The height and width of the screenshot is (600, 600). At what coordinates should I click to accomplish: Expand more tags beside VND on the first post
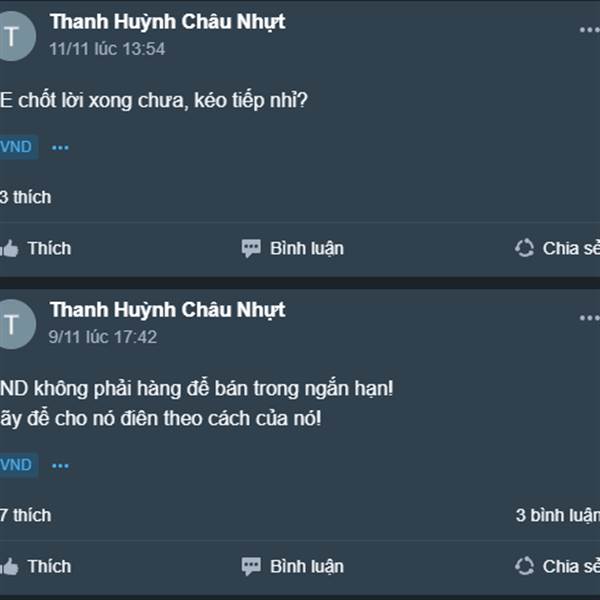[60, 148]
